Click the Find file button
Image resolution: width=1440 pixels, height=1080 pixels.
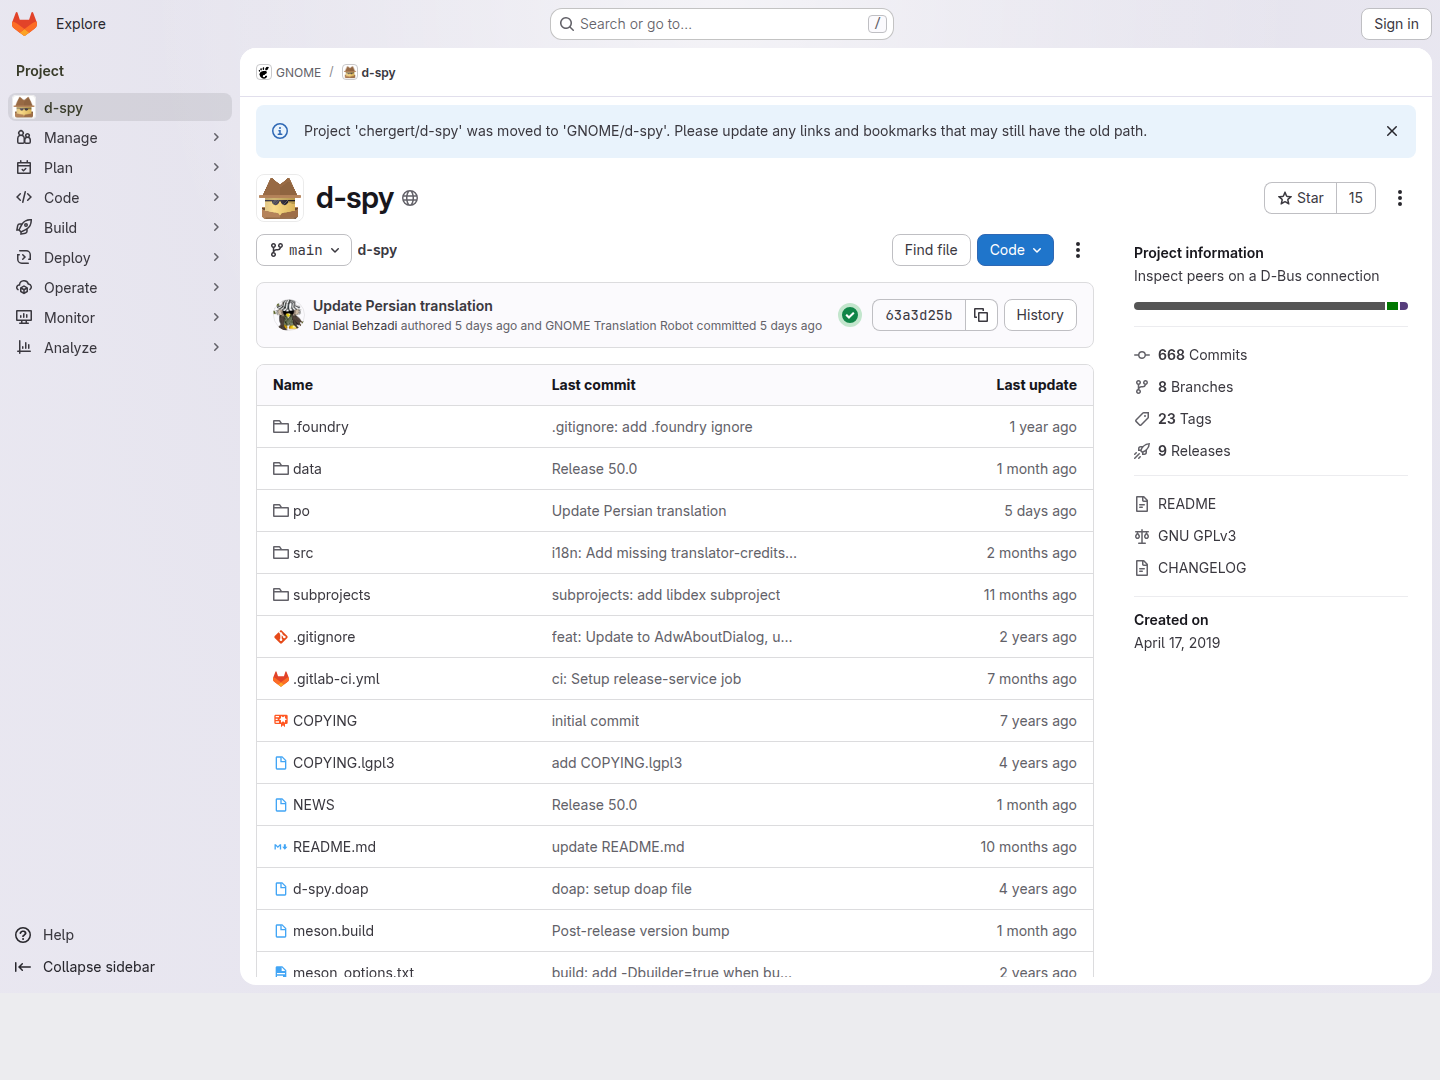(931, 250)
